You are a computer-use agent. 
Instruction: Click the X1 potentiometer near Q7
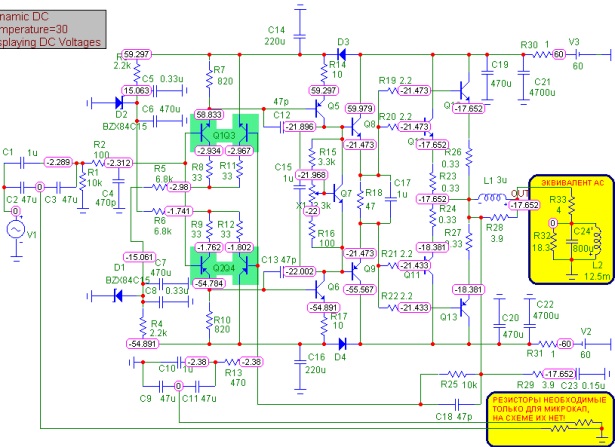(x=312, y=193)
